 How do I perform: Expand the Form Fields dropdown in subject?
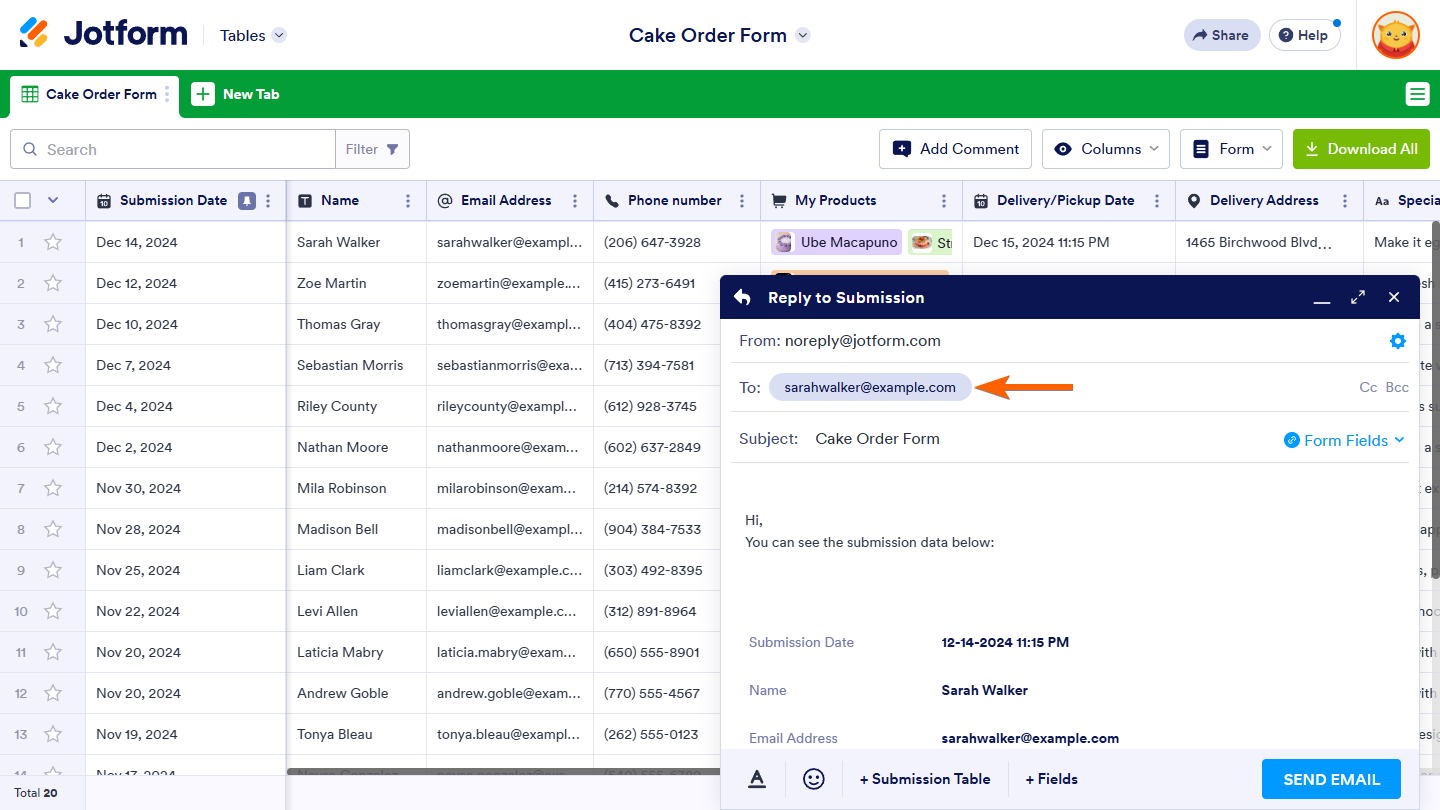pyautogui.click(x=1345, y=440)
